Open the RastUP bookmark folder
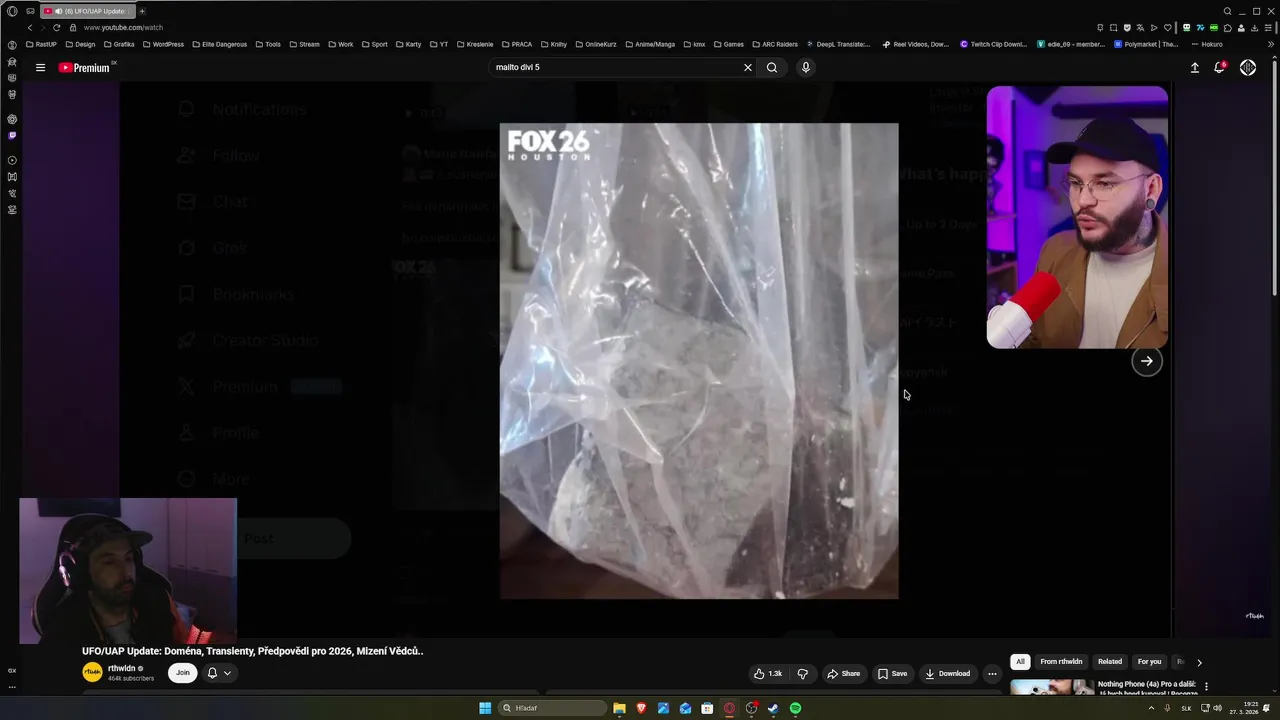Image resolution: width=1280 pixels, height=720 pixels. pos(41,44)
